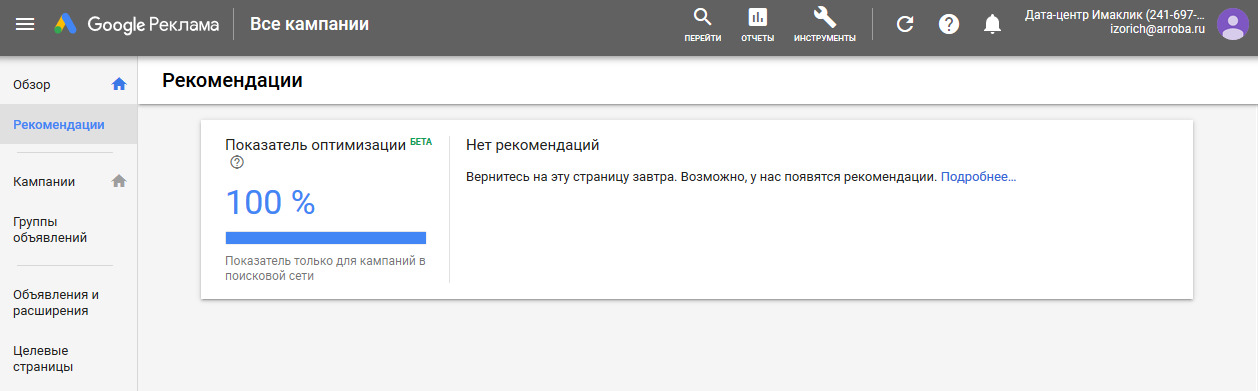Click the gray home icon next to Кампании
Screen dimensions: 1258x391
point(119,181)
